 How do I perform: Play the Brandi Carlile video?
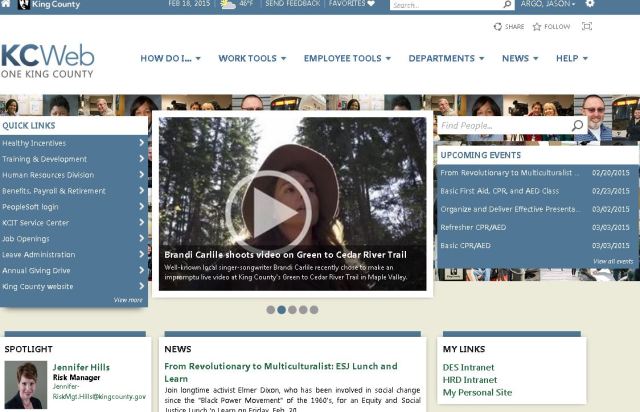click(269, 212)
